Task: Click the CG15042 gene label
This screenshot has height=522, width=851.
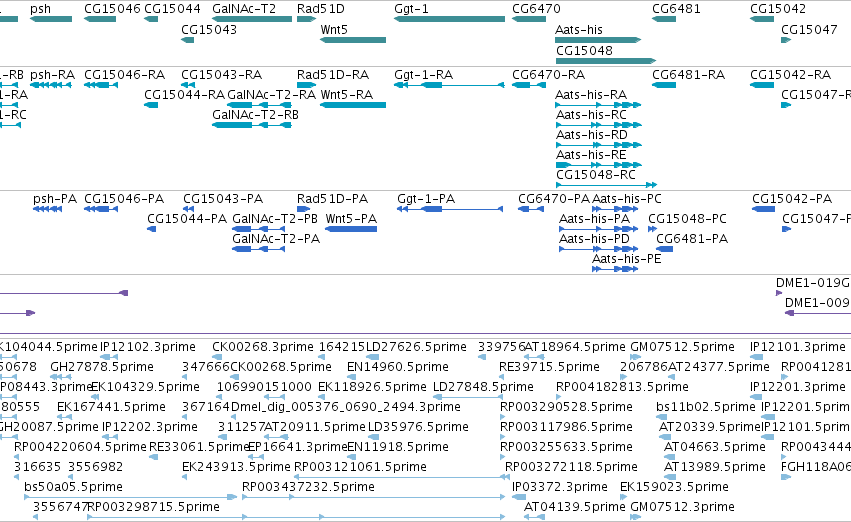Action: [778, 9]
